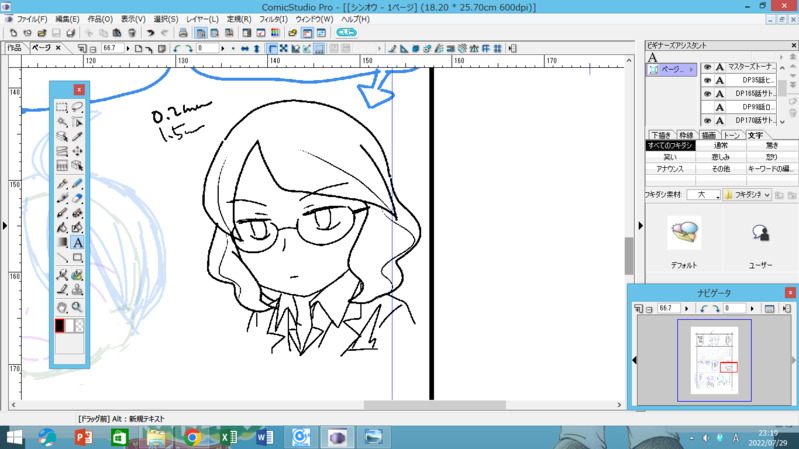Select the fill bucket tool
The width and height of the screenshot is (799, 449).
62,228
